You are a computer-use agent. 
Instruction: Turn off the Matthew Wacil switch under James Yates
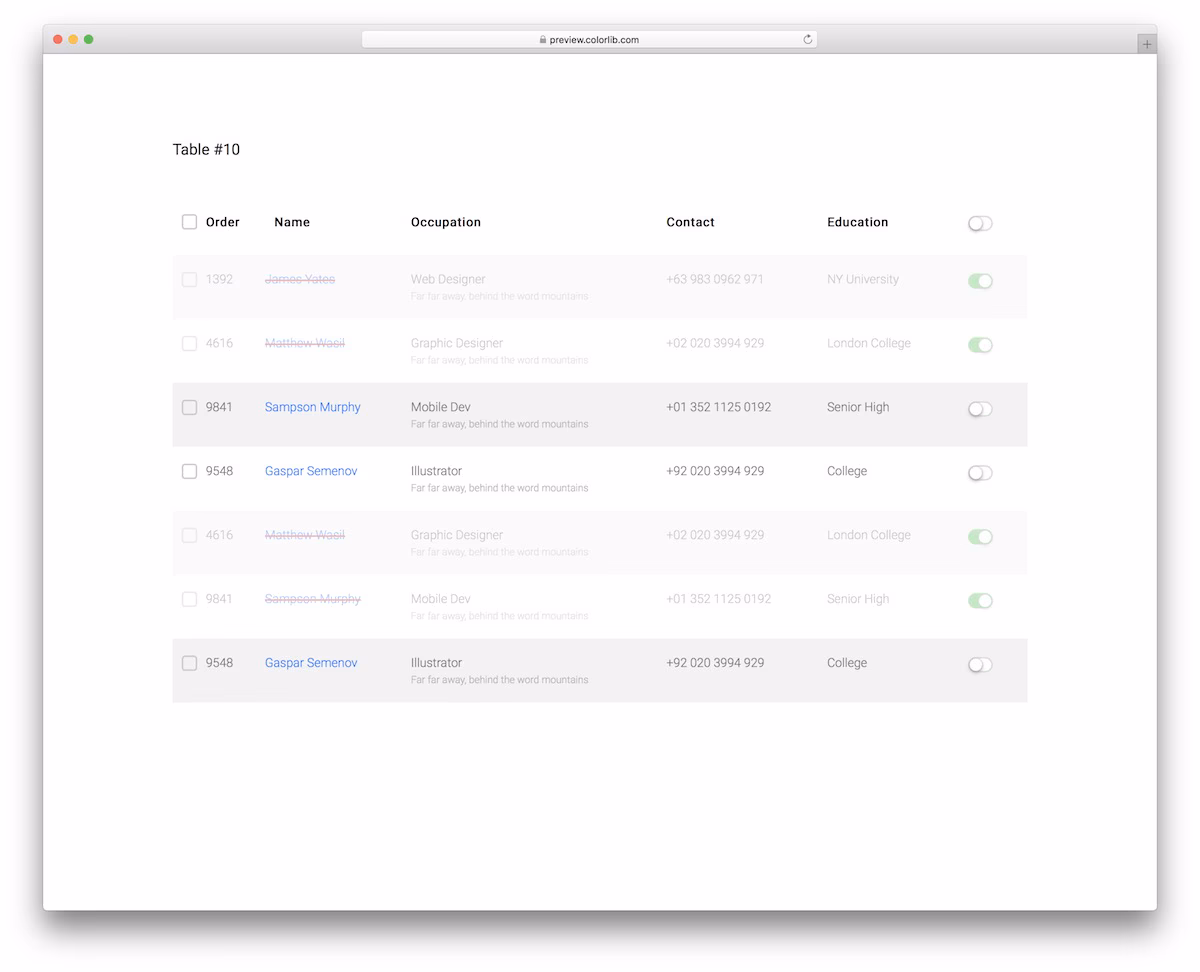pyautogui.click(x=980, y=345)
